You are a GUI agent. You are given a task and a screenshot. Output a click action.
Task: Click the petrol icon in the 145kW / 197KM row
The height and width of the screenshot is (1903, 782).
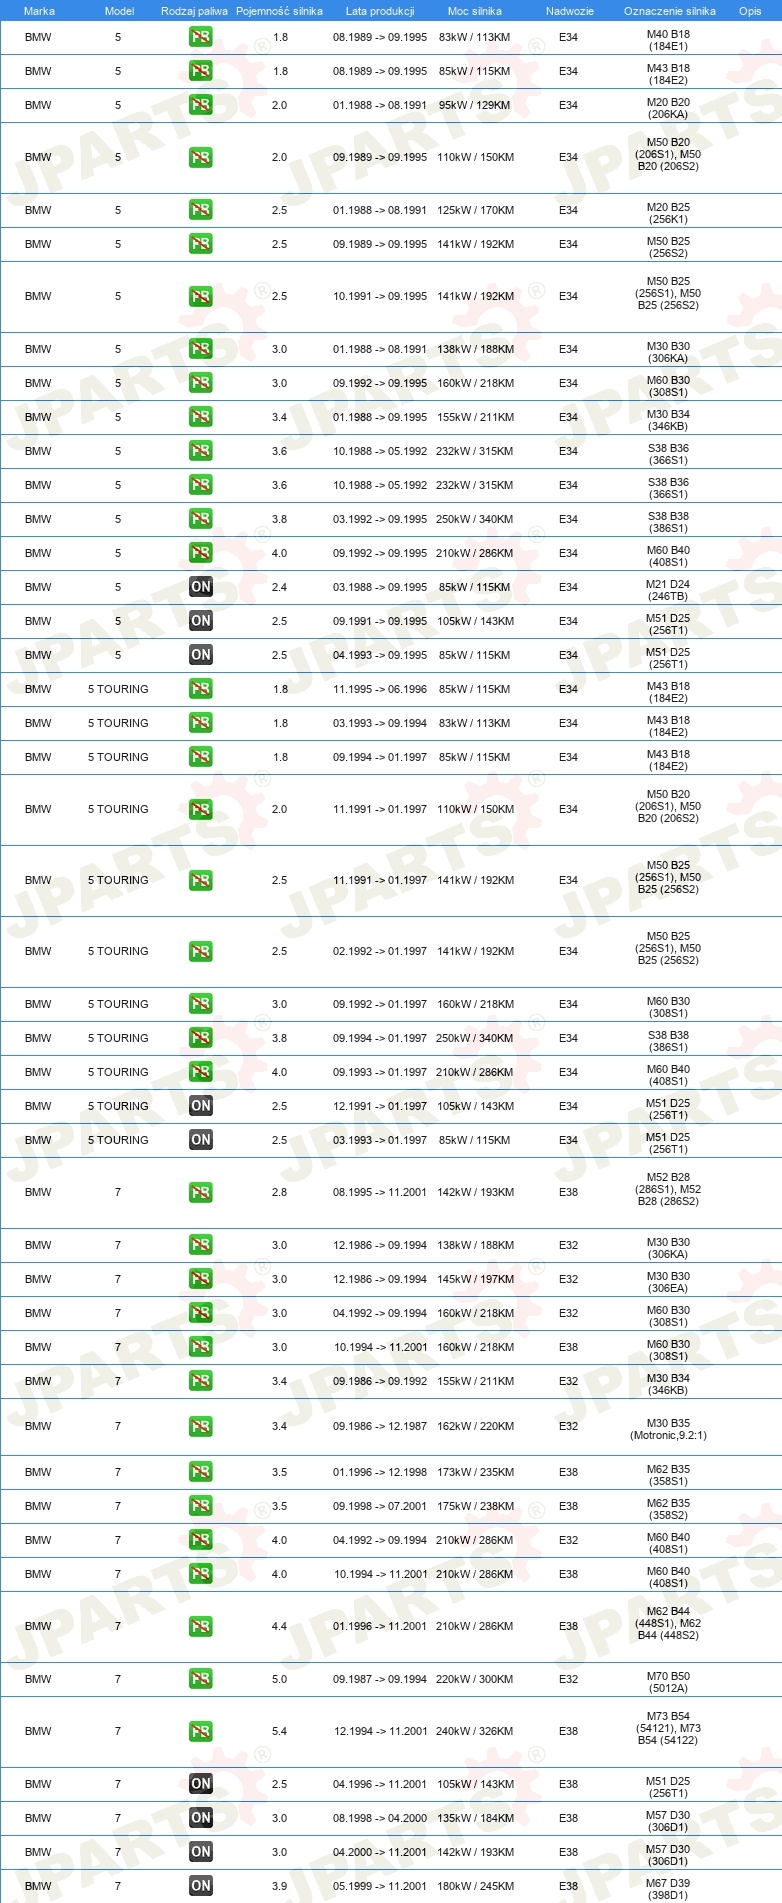(x=201, y=1279)
